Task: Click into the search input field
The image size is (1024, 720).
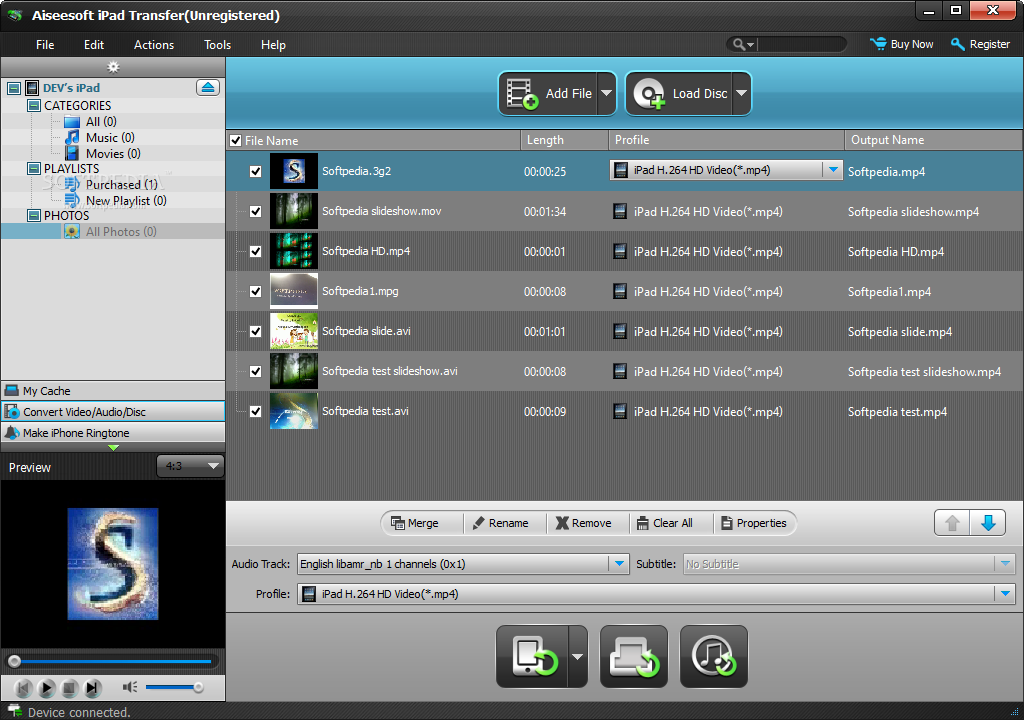Action: pos(801,44)
